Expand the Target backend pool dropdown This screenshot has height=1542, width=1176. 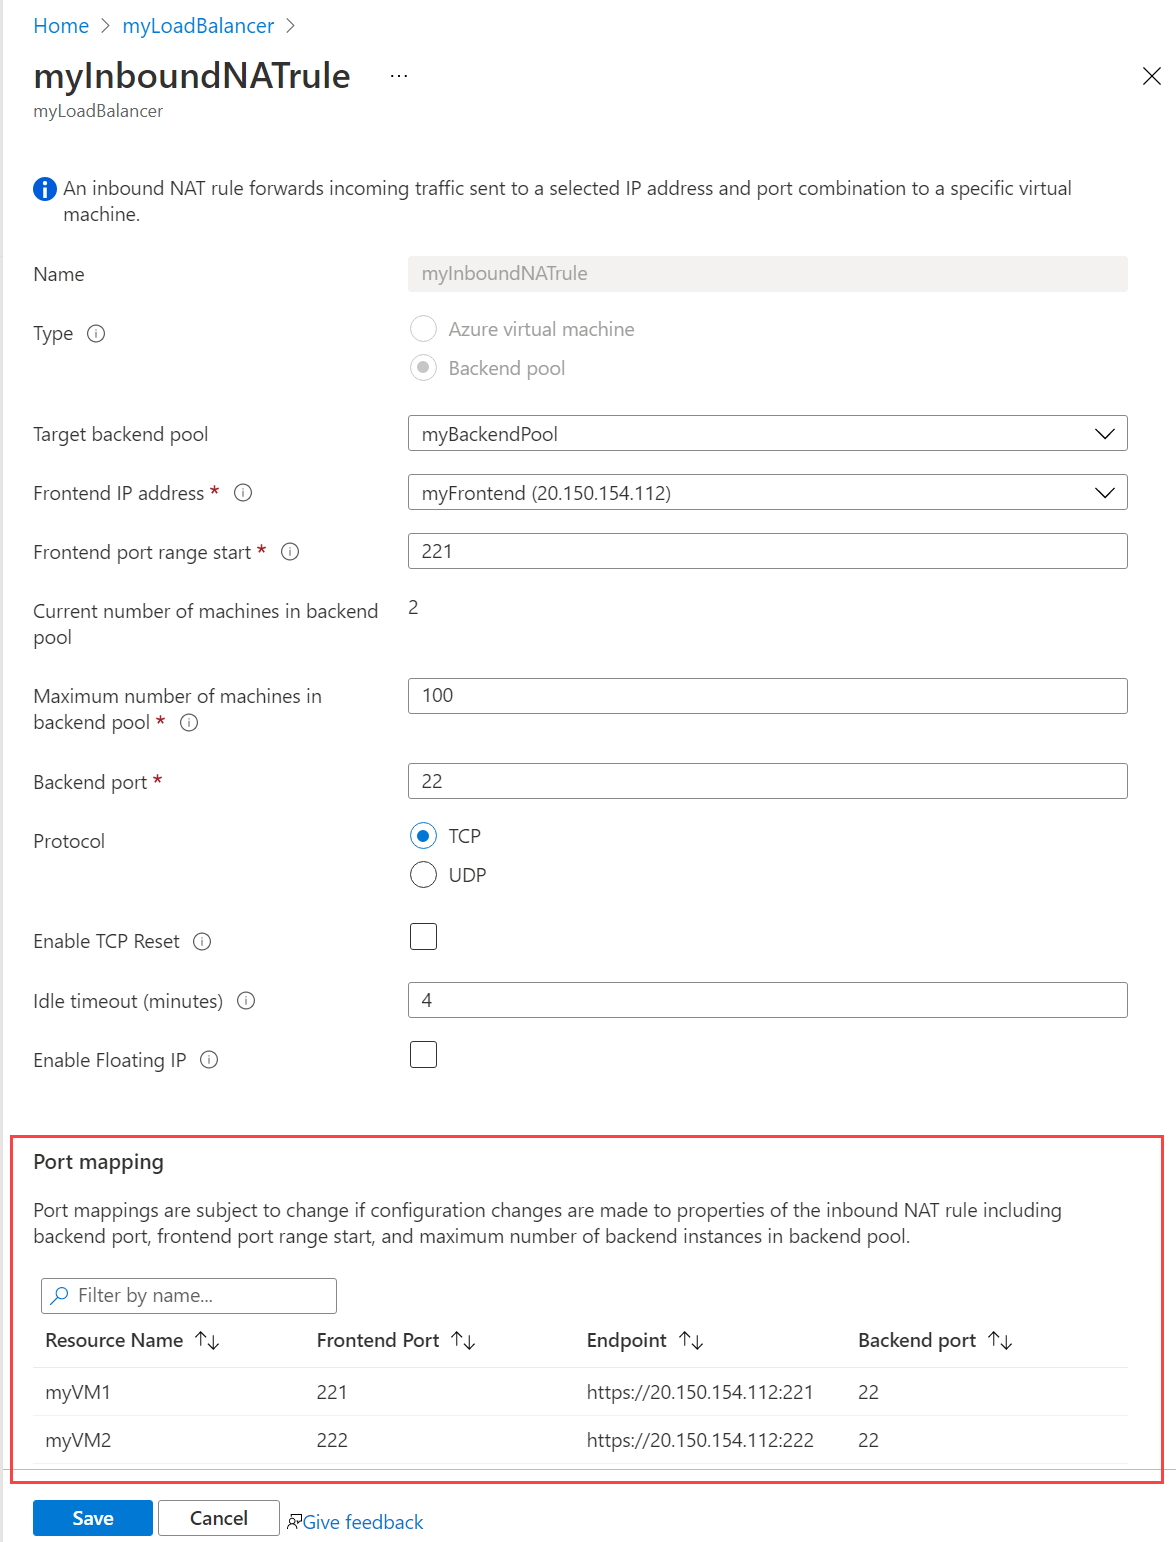pos(767,434)
